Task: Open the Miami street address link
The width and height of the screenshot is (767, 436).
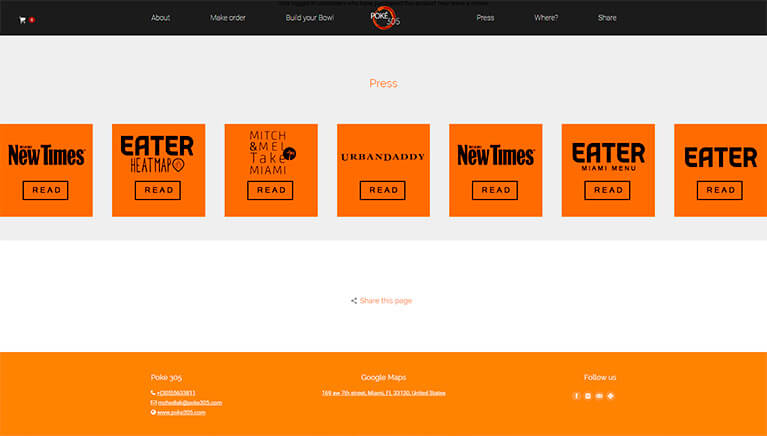Action: pyautogui.click(x=384, y=393)
